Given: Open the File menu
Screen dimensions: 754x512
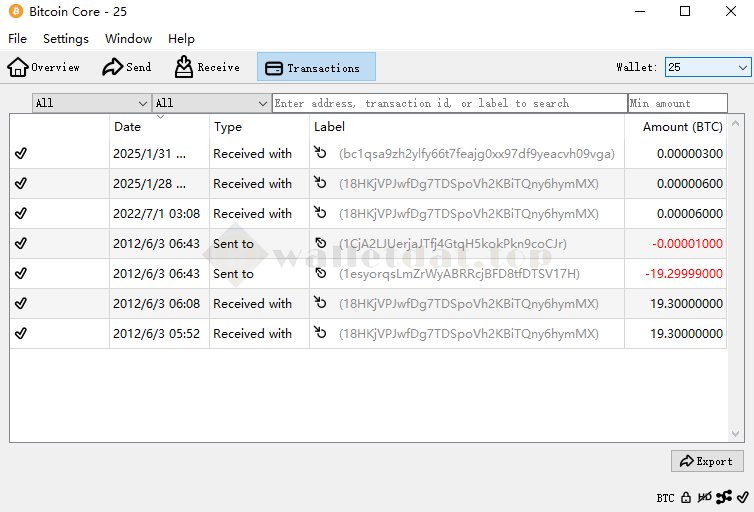Looking at the screenshot, I should [x=18, y=39].
